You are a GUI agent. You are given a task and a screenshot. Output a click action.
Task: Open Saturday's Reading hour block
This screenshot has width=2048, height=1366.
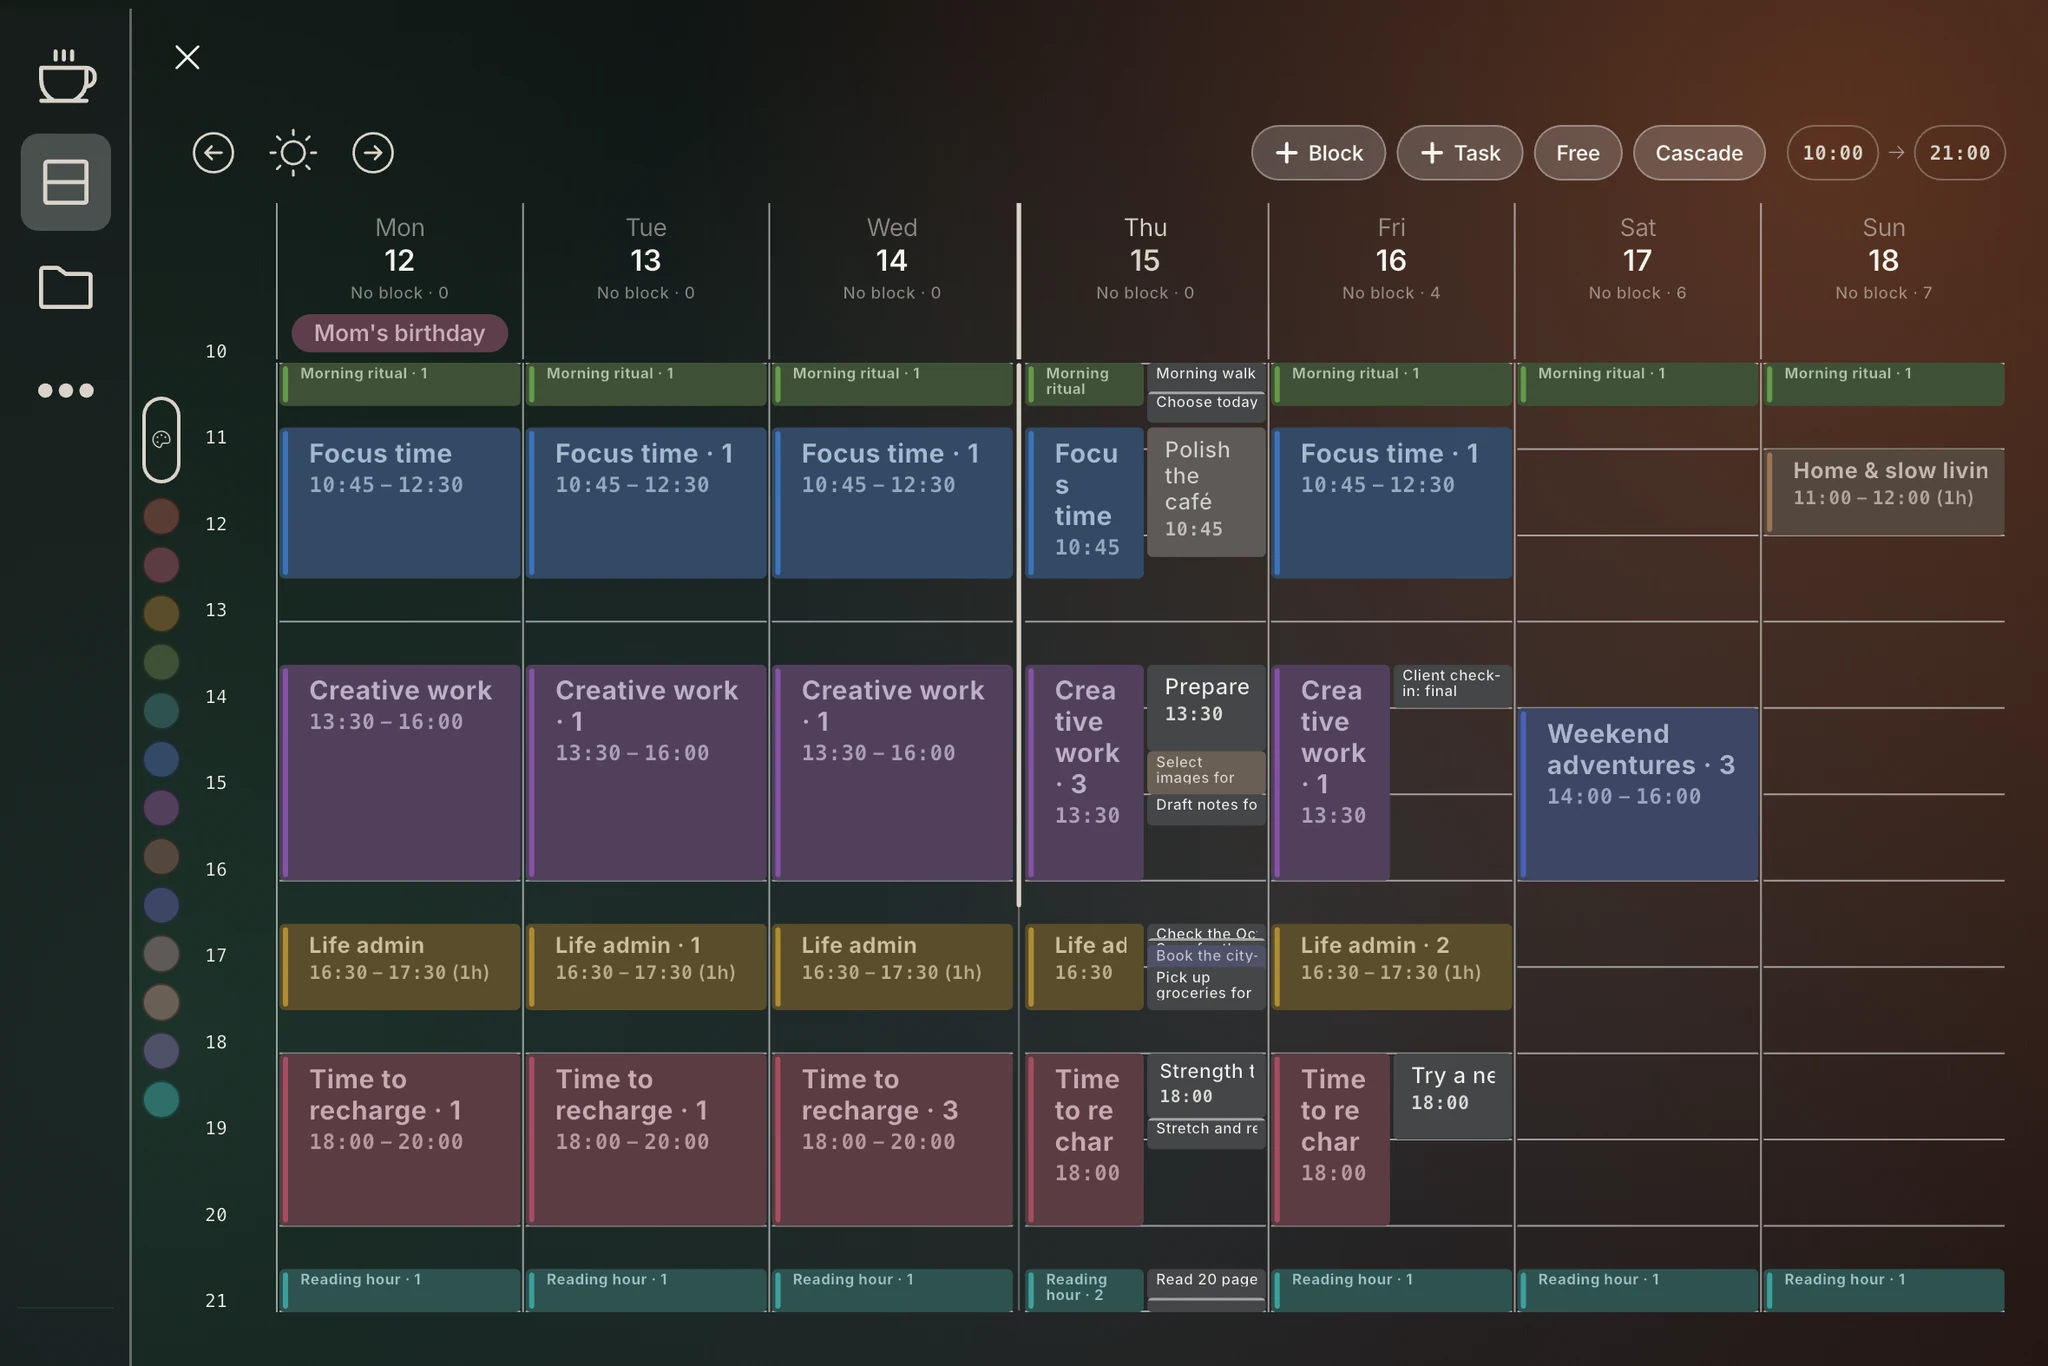tap(1638, 1290)
